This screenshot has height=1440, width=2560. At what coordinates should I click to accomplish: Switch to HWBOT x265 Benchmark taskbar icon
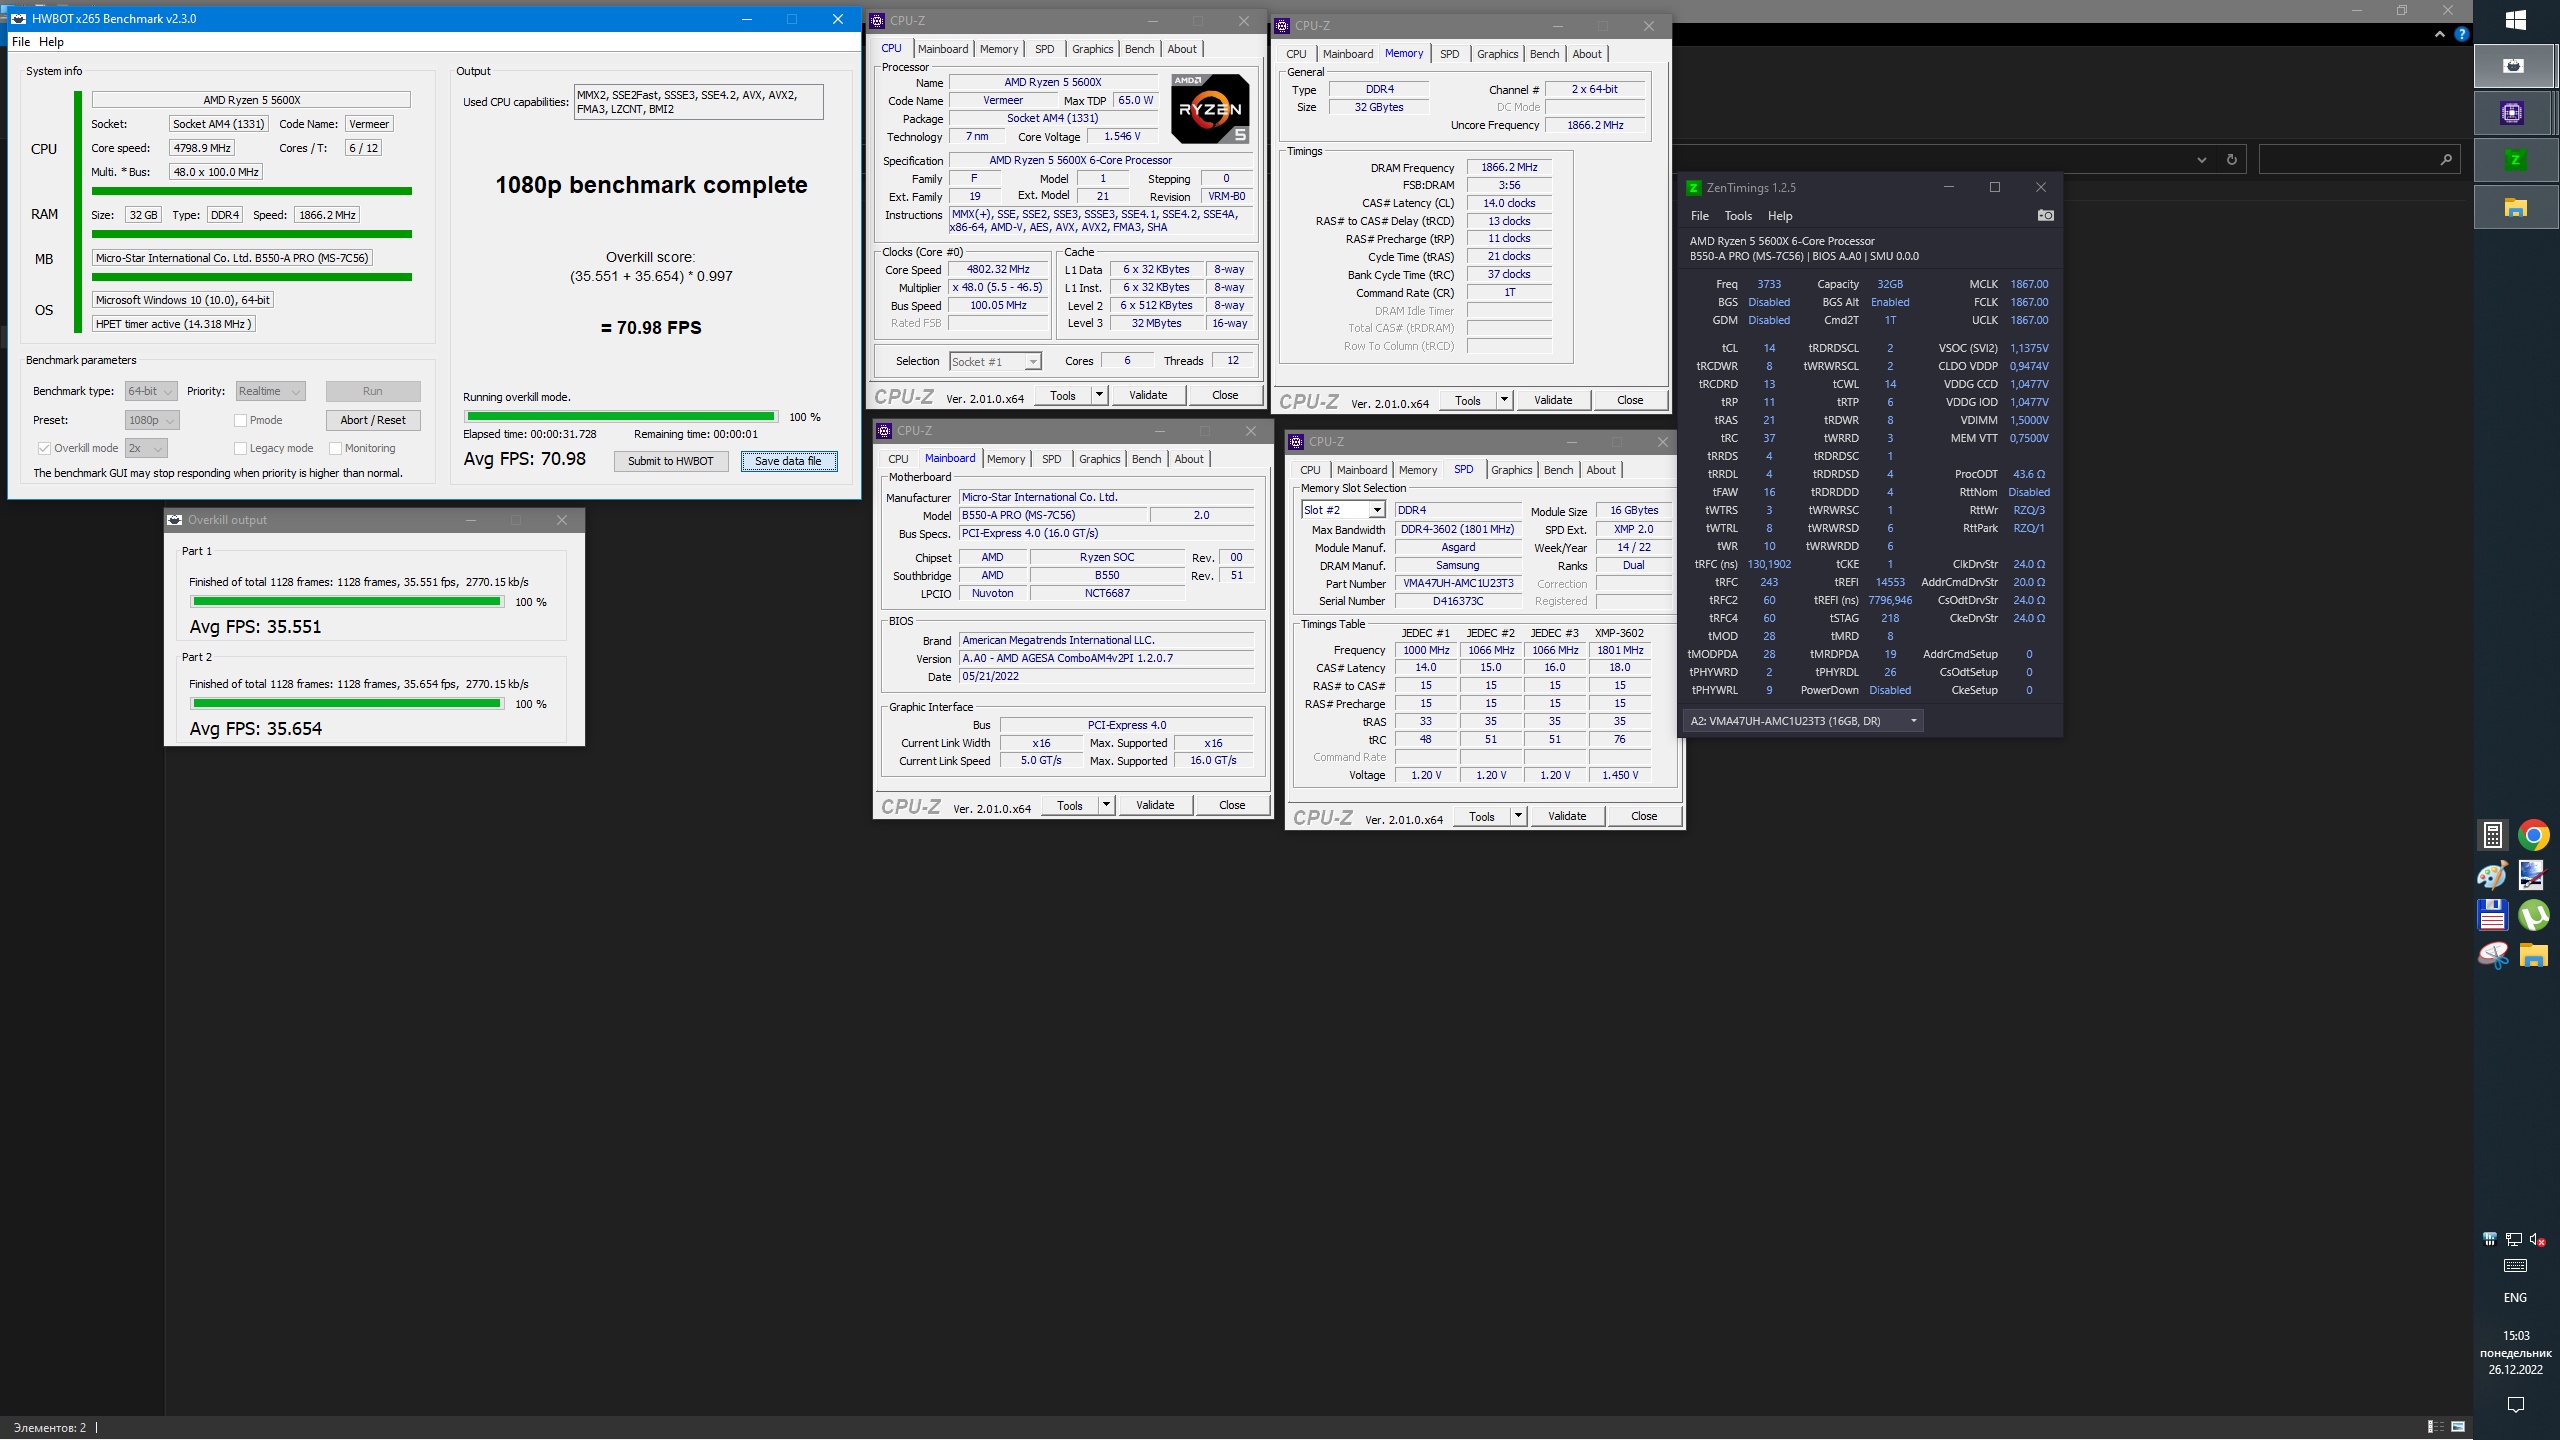click(2514, 66)
